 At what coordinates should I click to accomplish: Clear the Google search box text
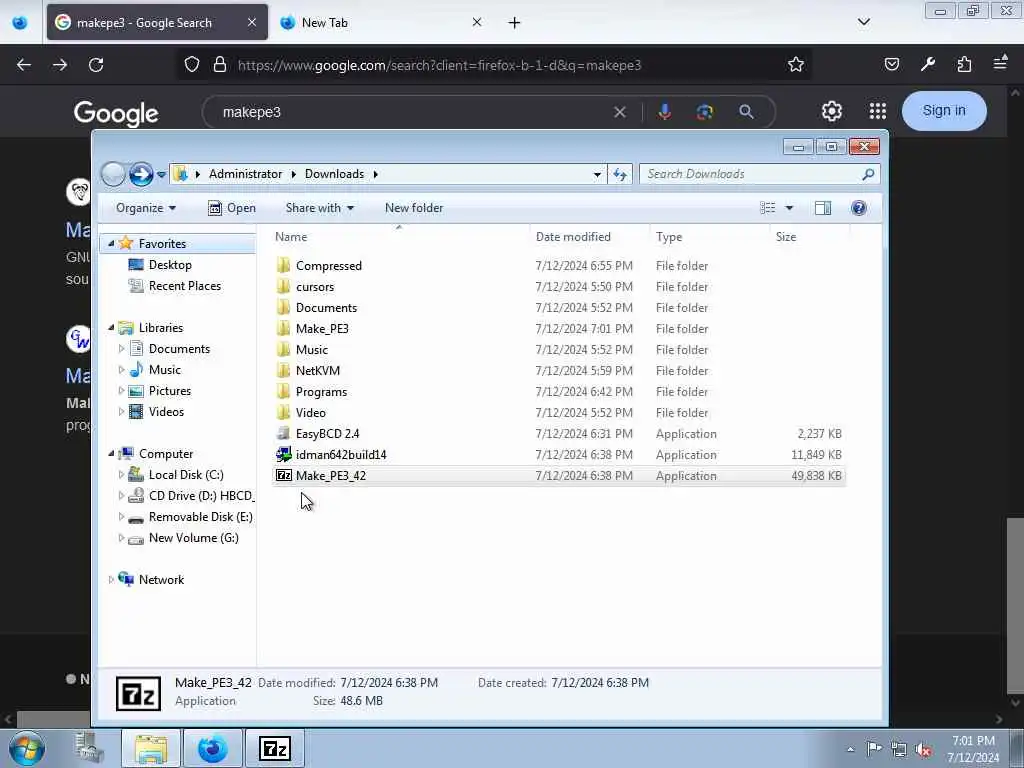coord(620,112)
